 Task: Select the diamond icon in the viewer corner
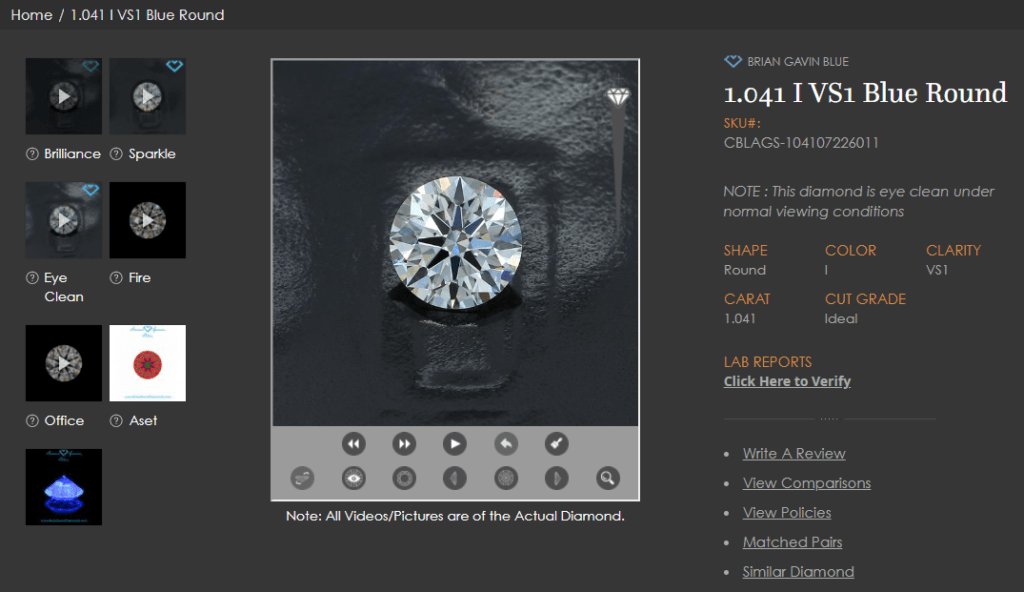(617, 96)
